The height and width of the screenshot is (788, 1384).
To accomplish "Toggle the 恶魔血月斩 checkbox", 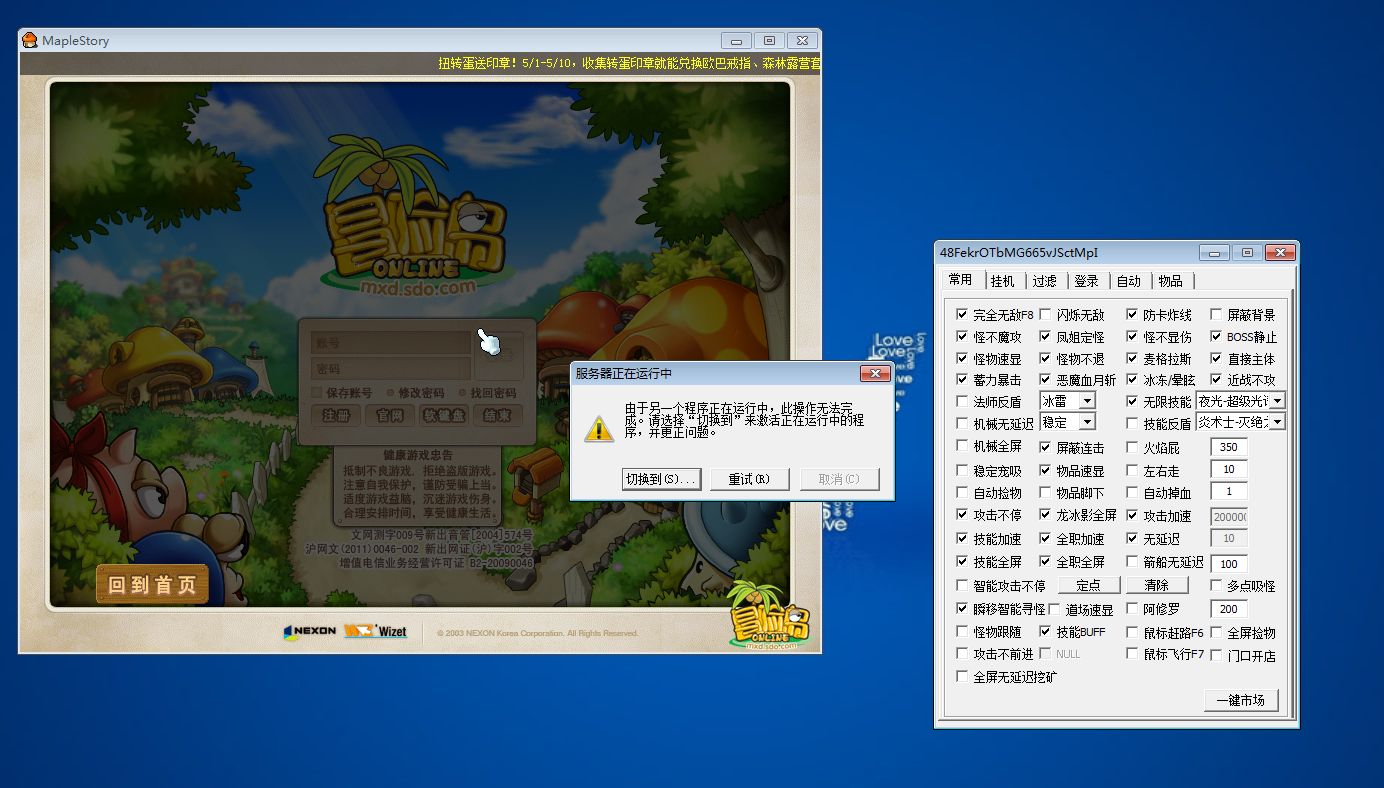I will [1045, 380].
